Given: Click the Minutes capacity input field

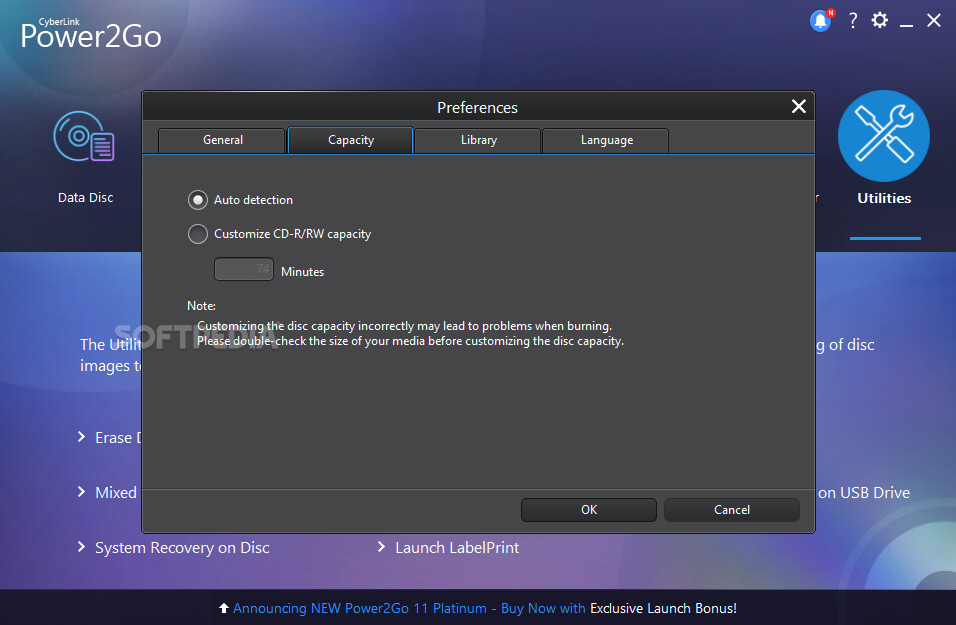Looking at the screenshot, I should [x=243, y=270].
